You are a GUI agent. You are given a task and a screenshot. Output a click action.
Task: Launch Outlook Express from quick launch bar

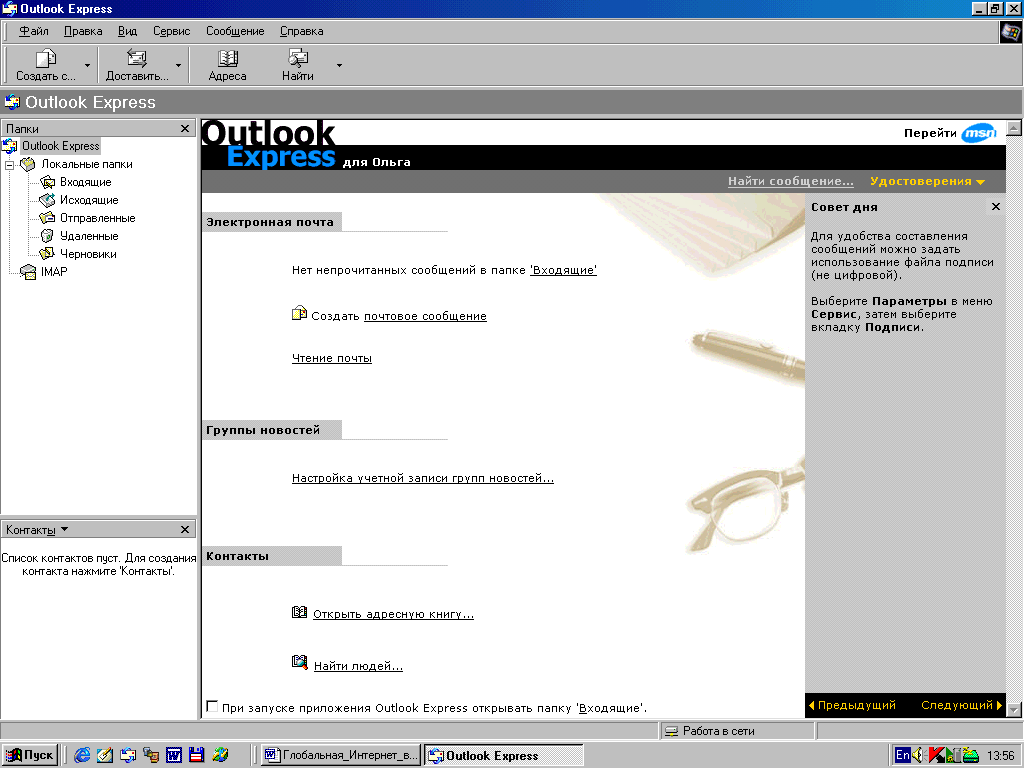(127, 755)
